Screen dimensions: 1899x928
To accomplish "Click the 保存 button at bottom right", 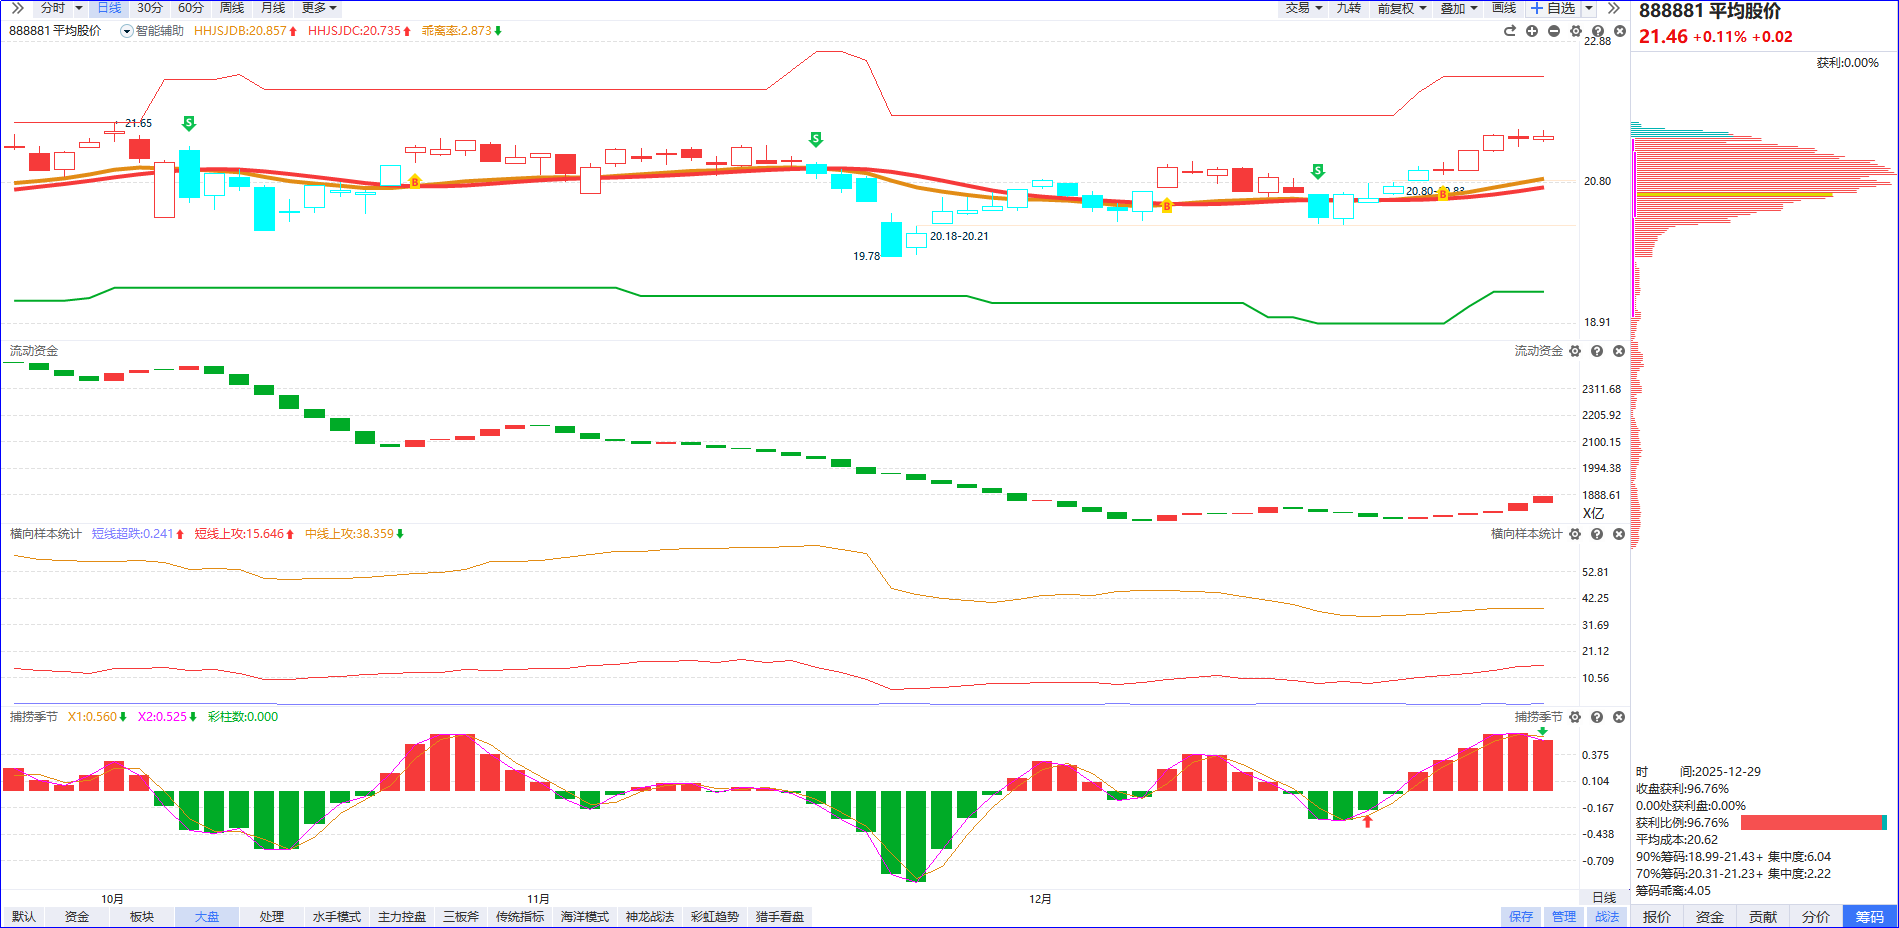I will [x=1520, y=916].
